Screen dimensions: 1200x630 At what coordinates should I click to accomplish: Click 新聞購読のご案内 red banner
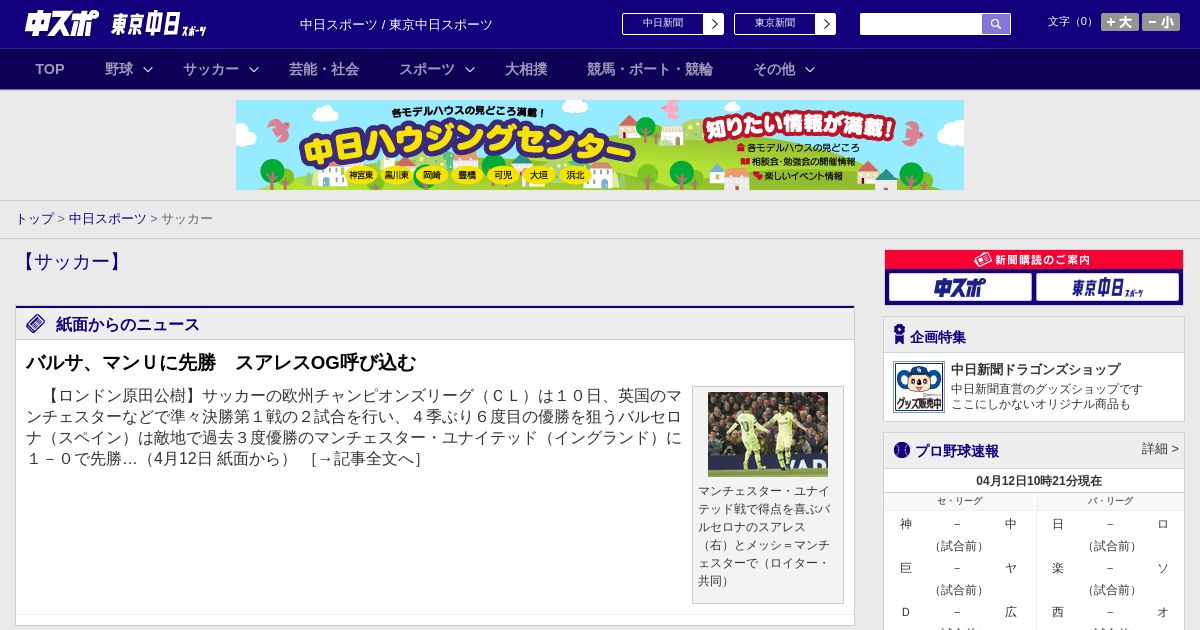pyautogui.click(x=1034, y=260)
